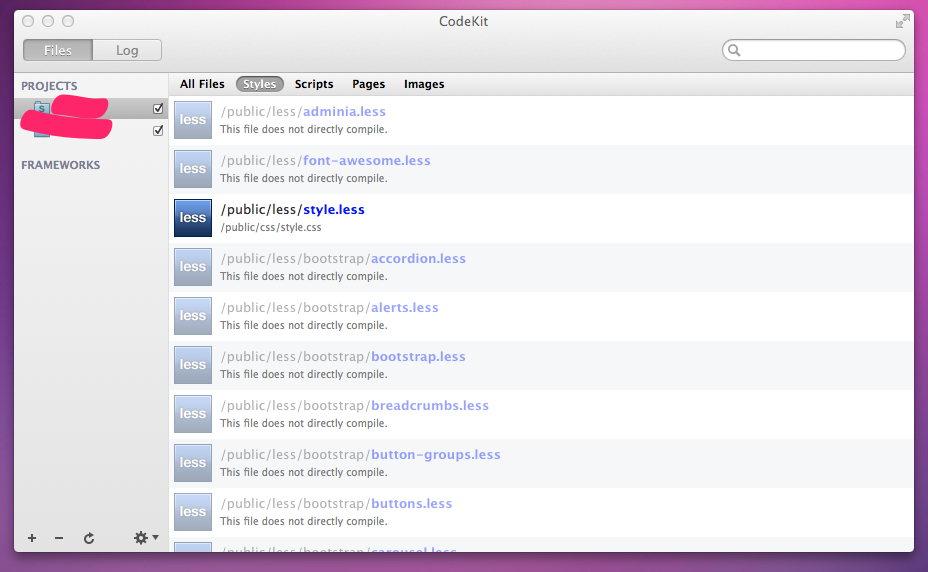Click the less icon for bootstrap.less

193,365
